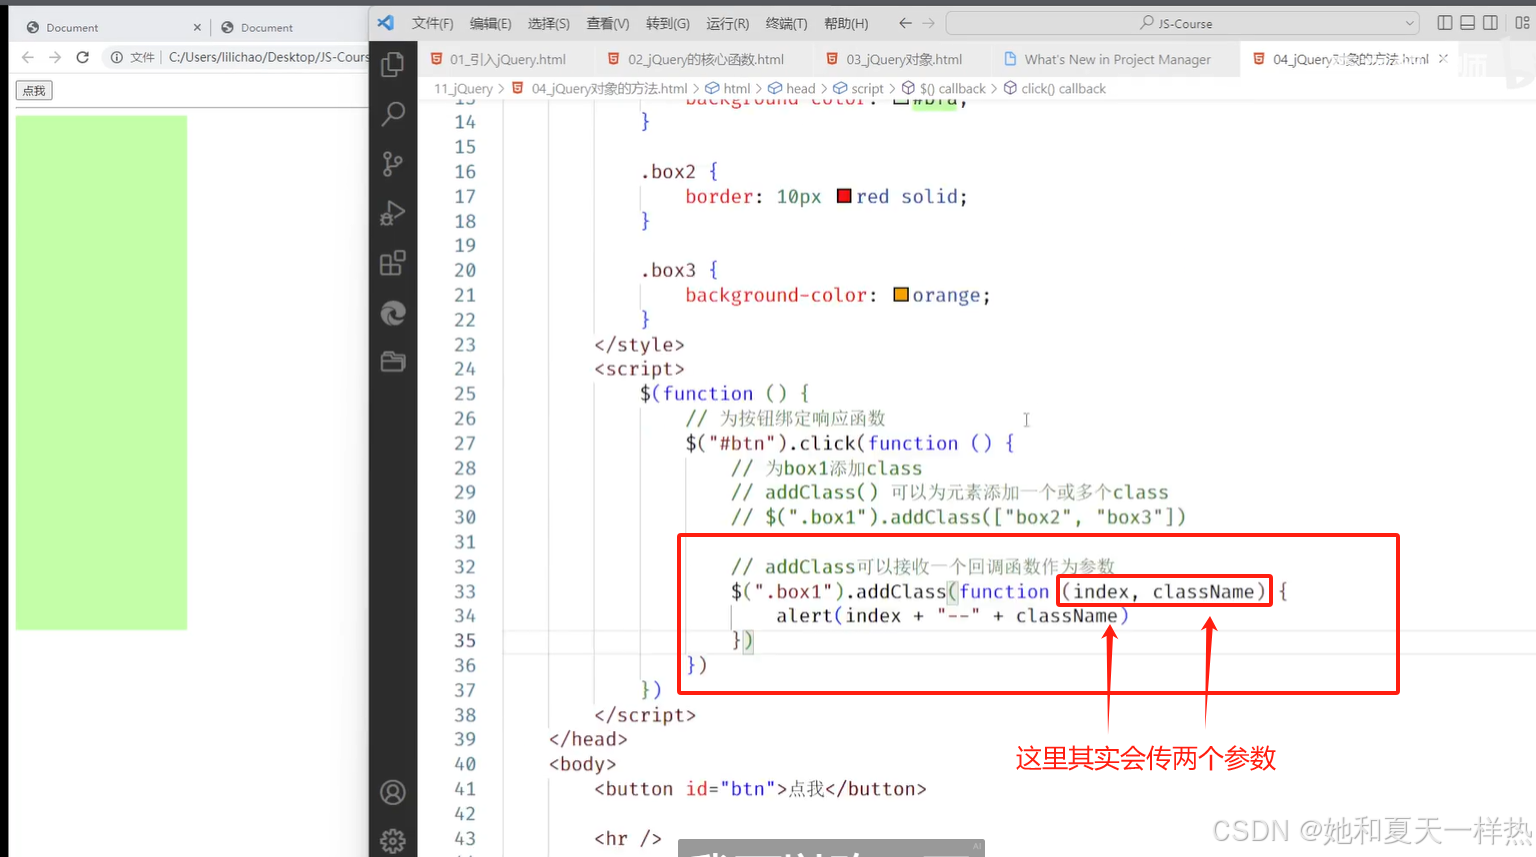1536x857 pixels.
Task: Close the 04_jQuery editor tab
Action: point(1443,59)
